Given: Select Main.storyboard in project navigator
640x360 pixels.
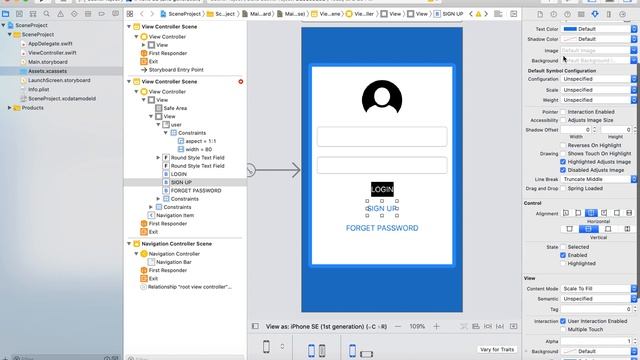Looking at the screenshot, I should (48, 62).
